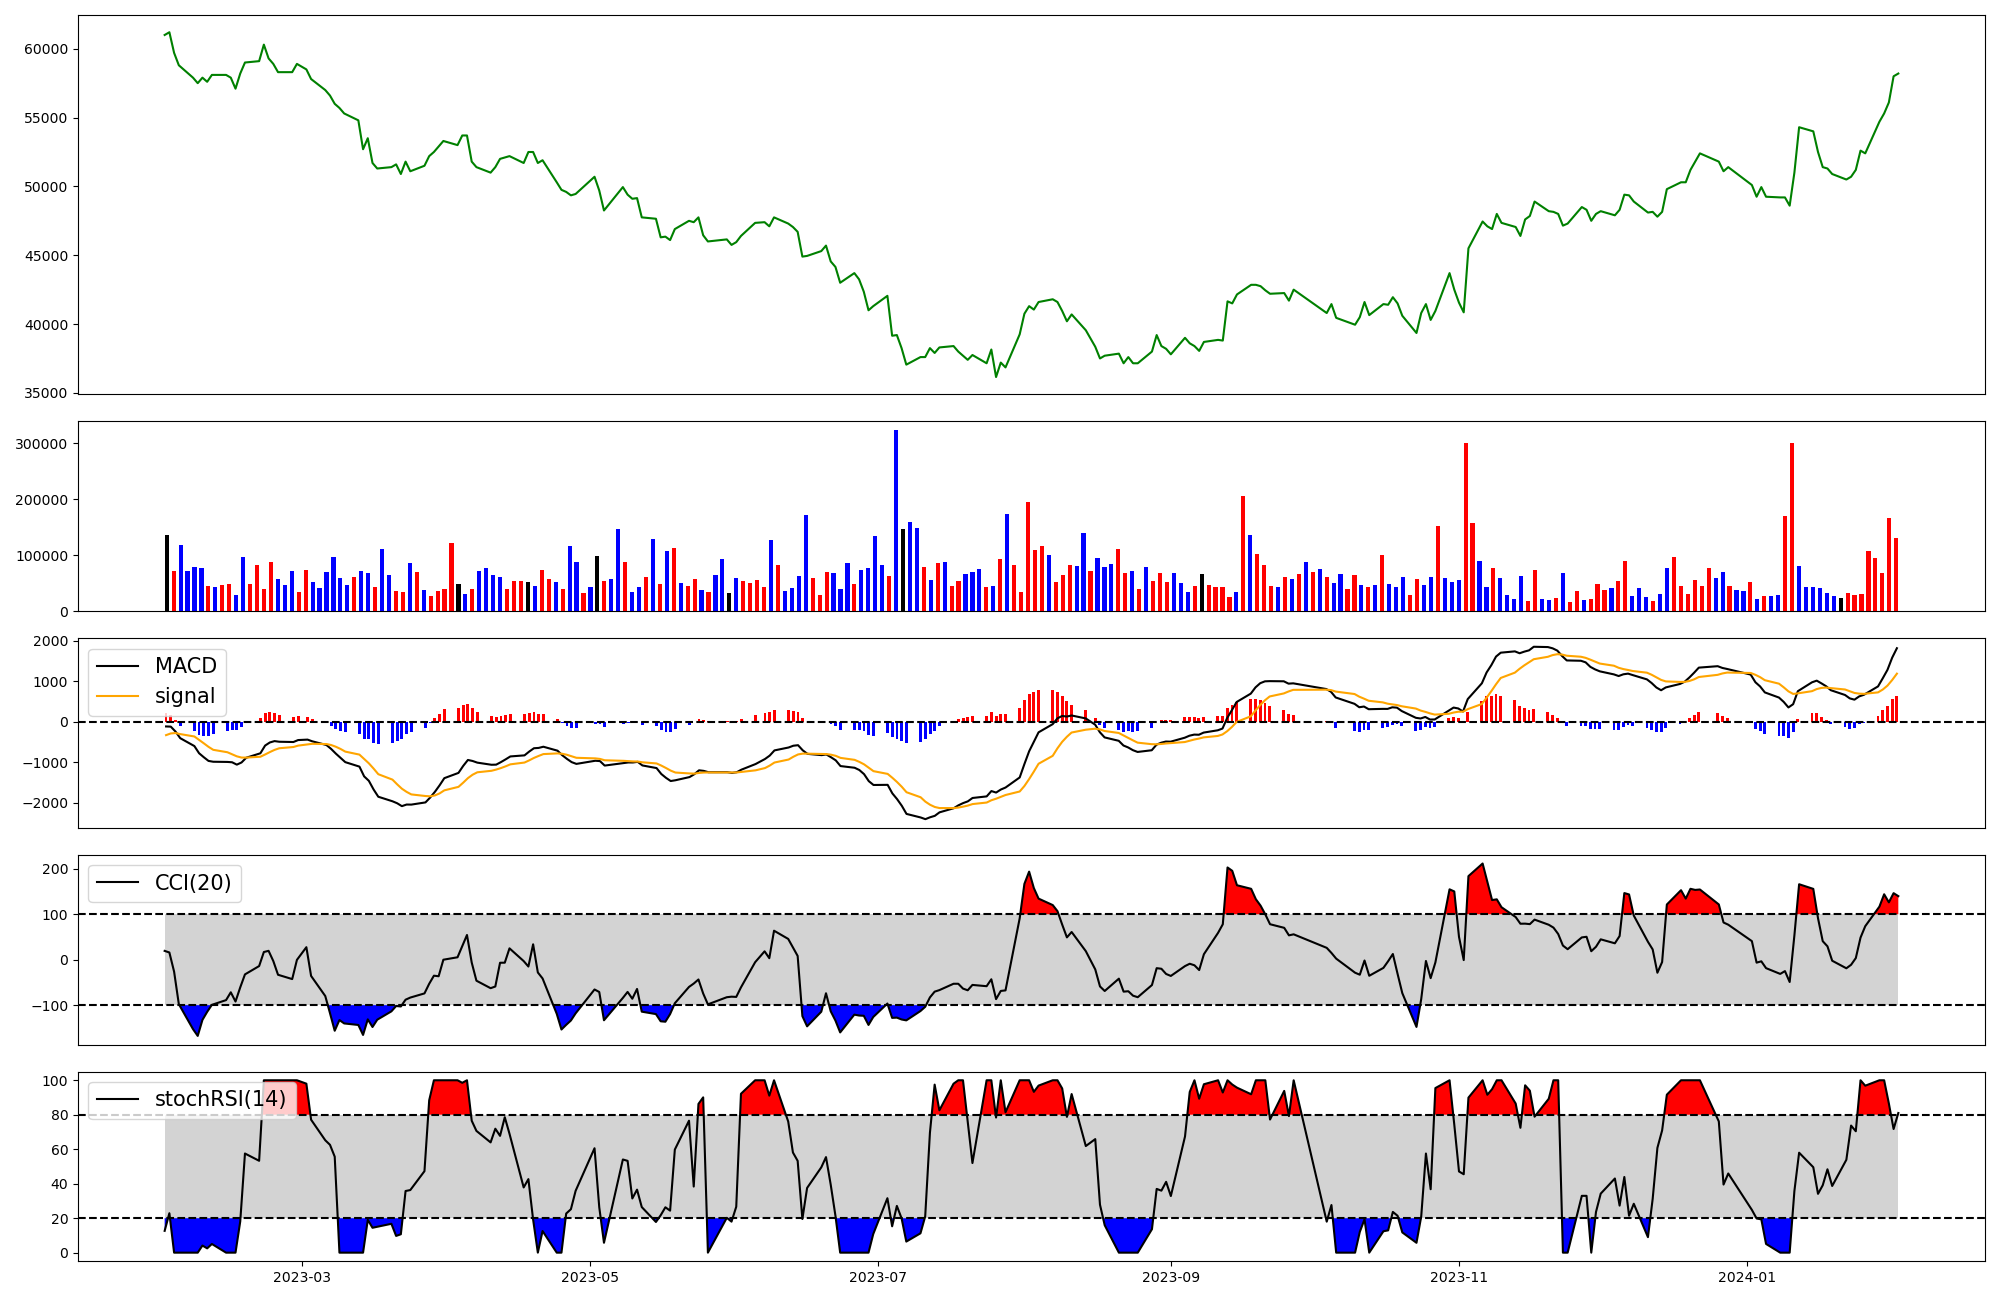
Task: Click the 200000 volume axis label
Action: click(41, 500)
